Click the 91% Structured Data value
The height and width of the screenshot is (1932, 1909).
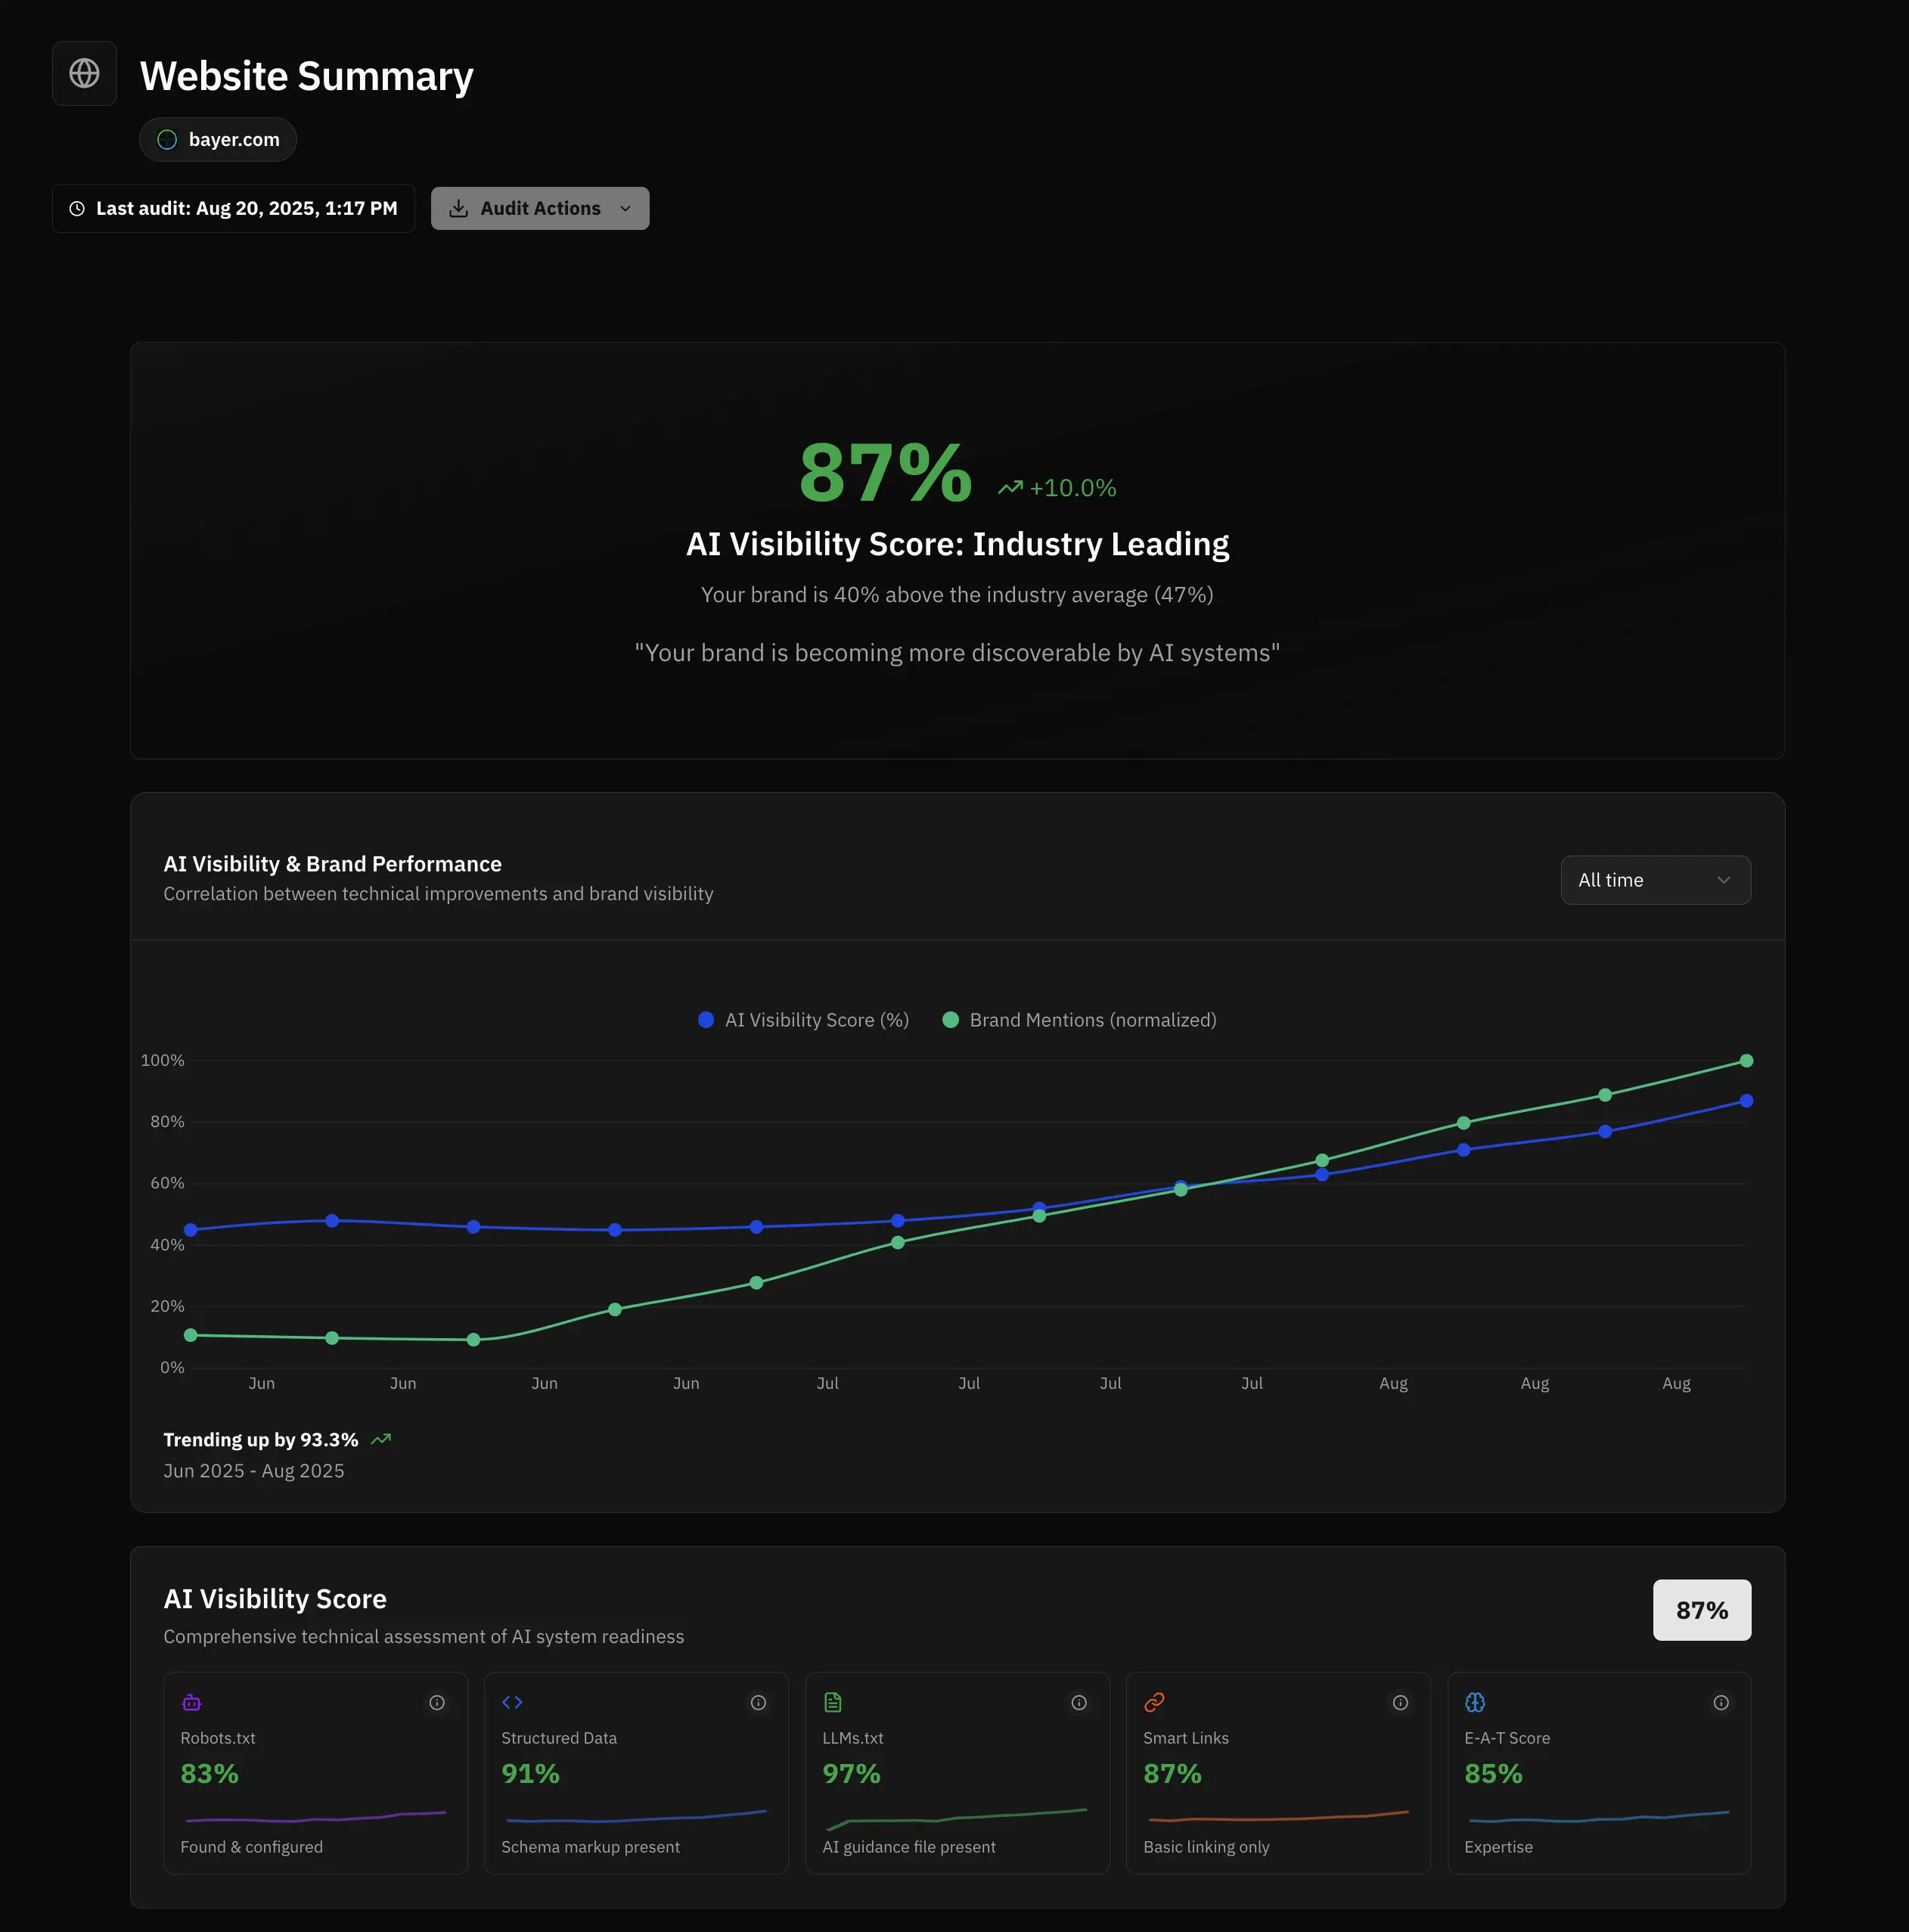(530, 1773)
